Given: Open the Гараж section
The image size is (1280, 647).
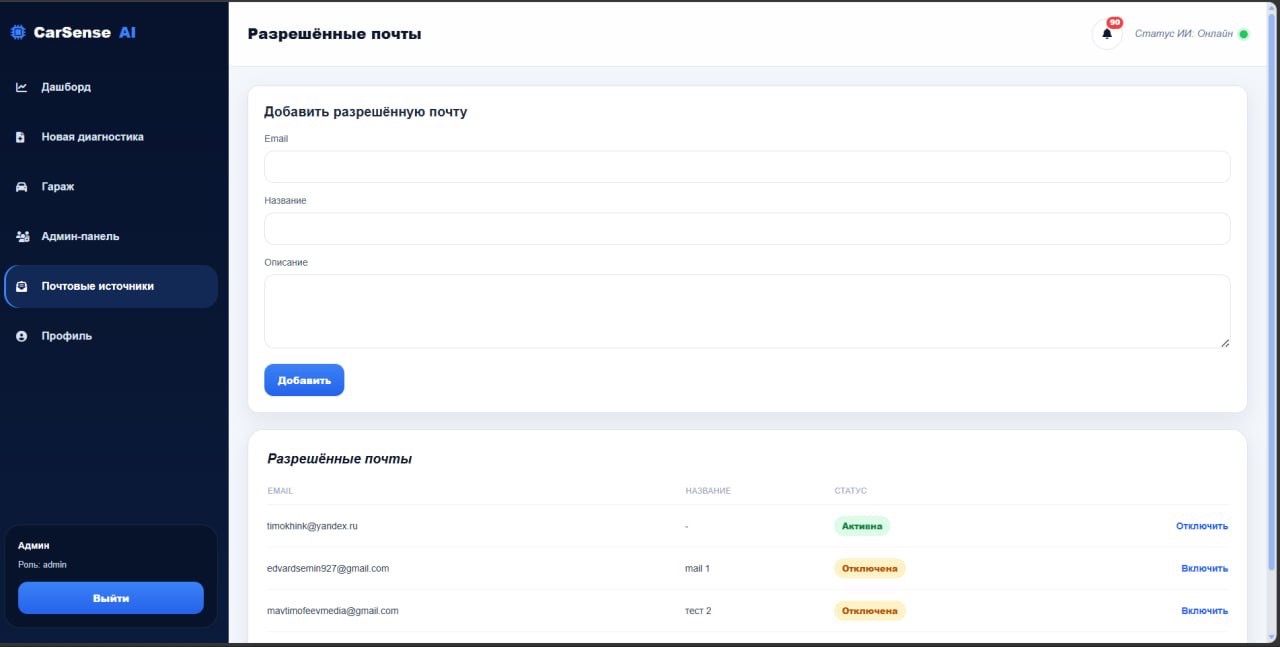Looking at the screenshot, I should (111, 187).
